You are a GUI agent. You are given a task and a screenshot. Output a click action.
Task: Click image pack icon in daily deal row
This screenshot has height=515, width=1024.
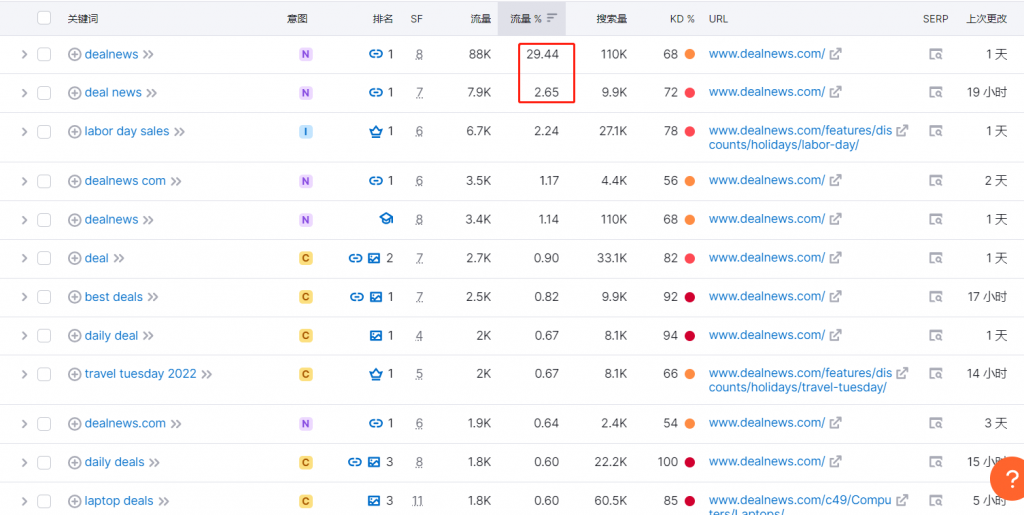tap(376, 336)
